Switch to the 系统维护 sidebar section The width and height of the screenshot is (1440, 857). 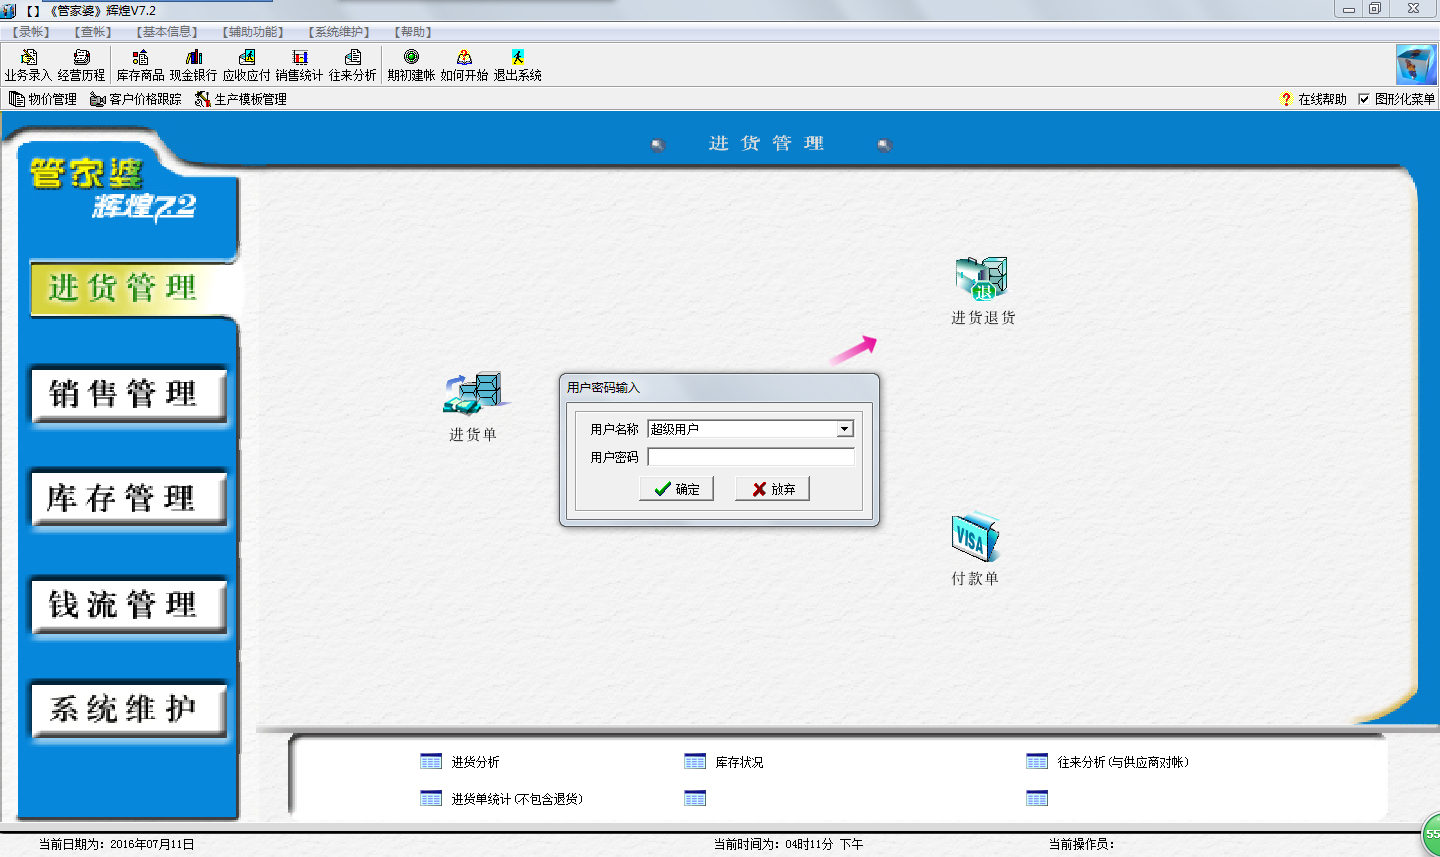coord(129,710)
